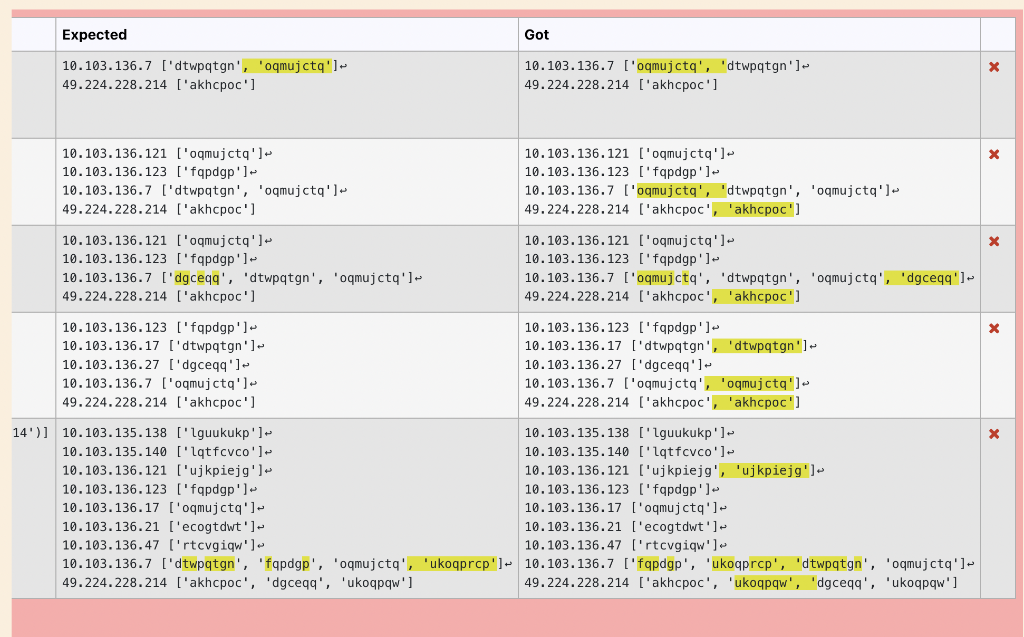
Task: Select the Expected column header
Action: tap(94, 34)
